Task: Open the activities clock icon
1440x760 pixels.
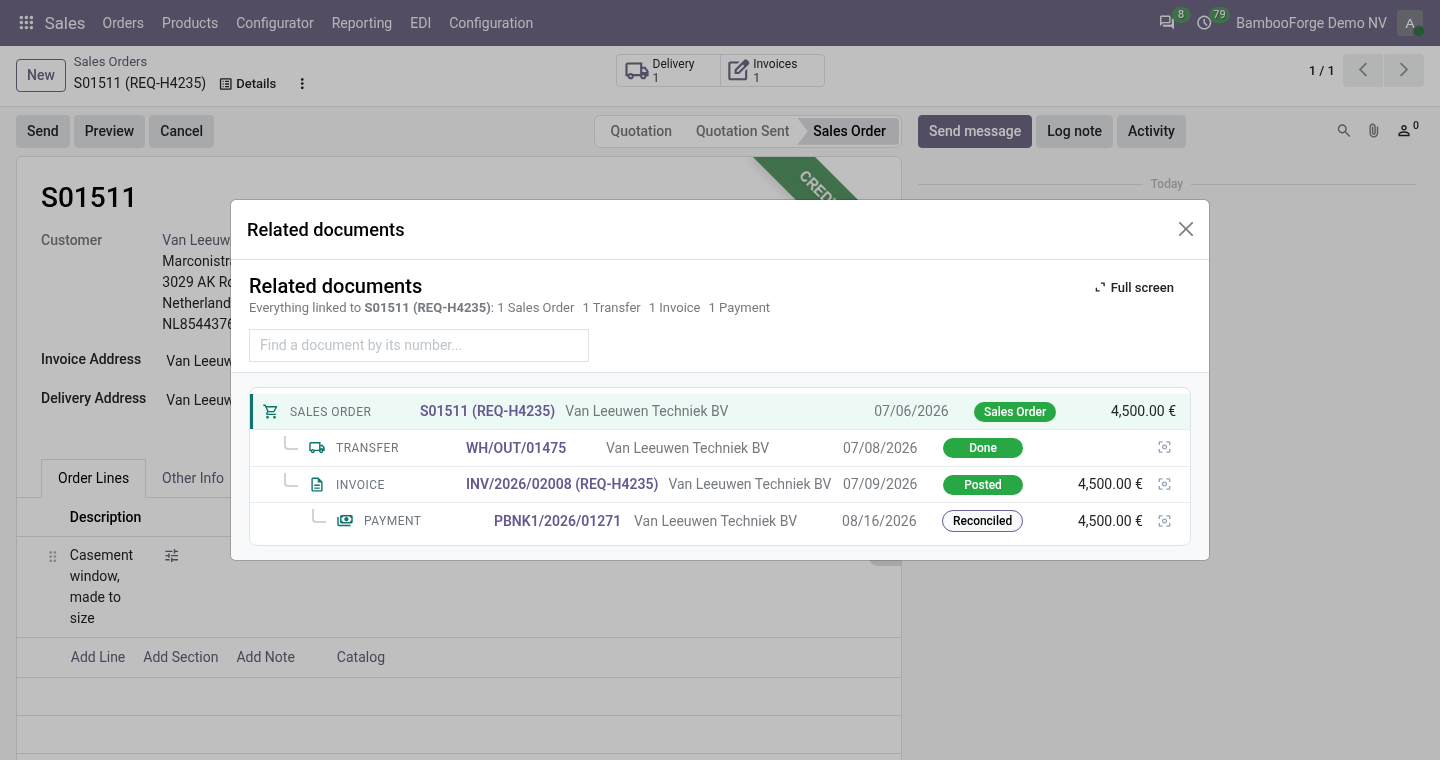Action: tap(1205, 23)
